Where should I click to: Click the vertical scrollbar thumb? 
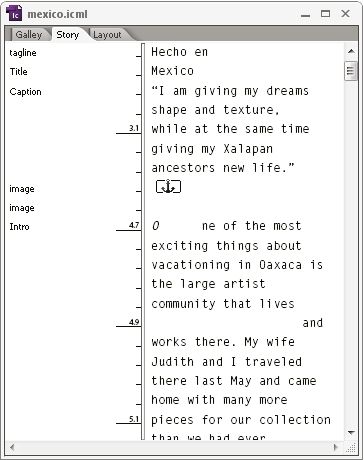click(350, 71)
